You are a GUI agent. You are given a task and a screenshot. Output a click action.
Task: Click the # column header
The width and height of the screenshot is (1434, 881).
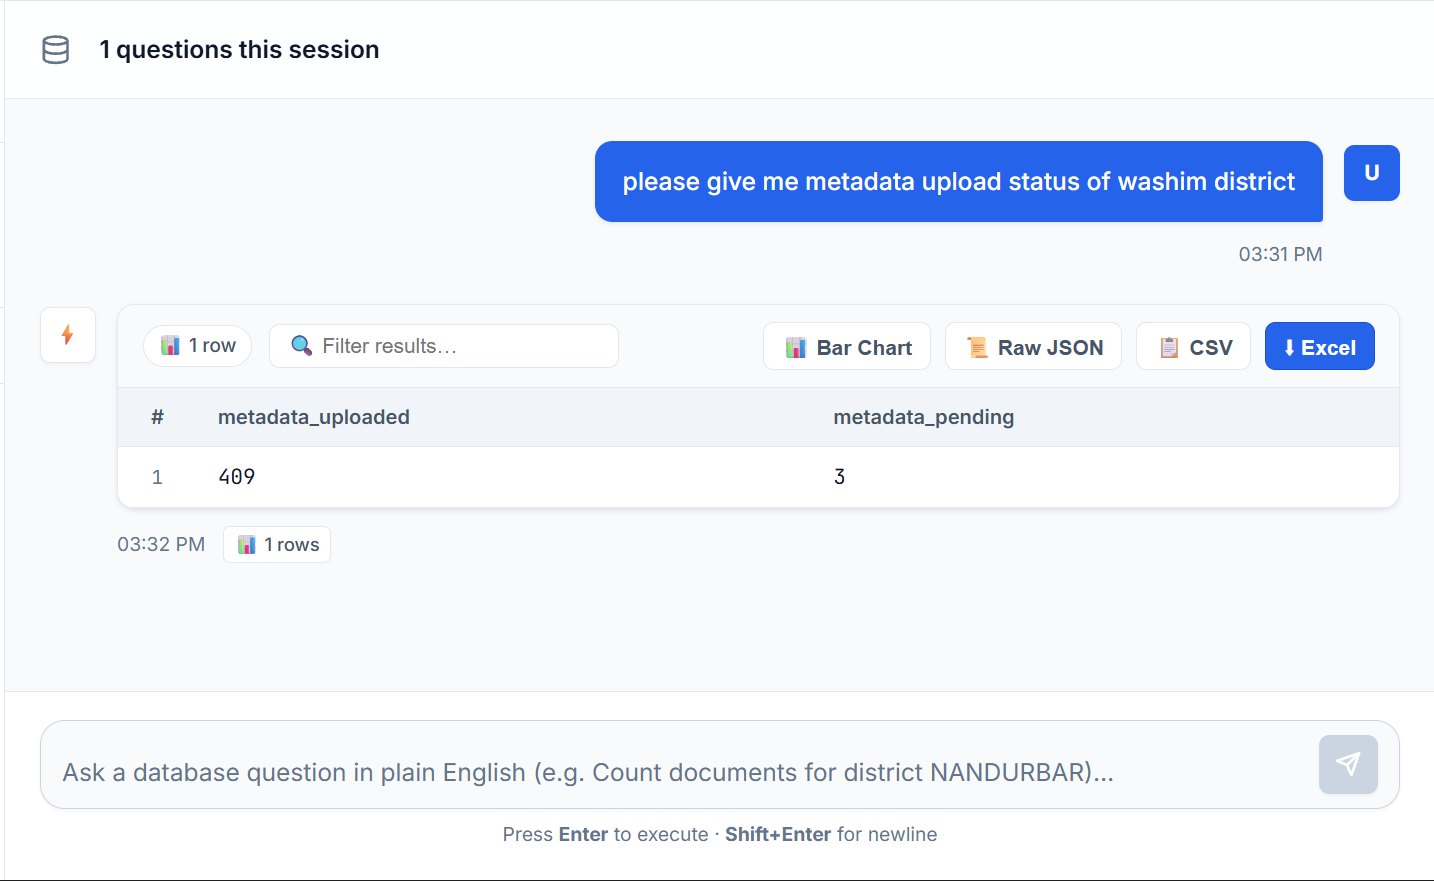coord(157,417)
